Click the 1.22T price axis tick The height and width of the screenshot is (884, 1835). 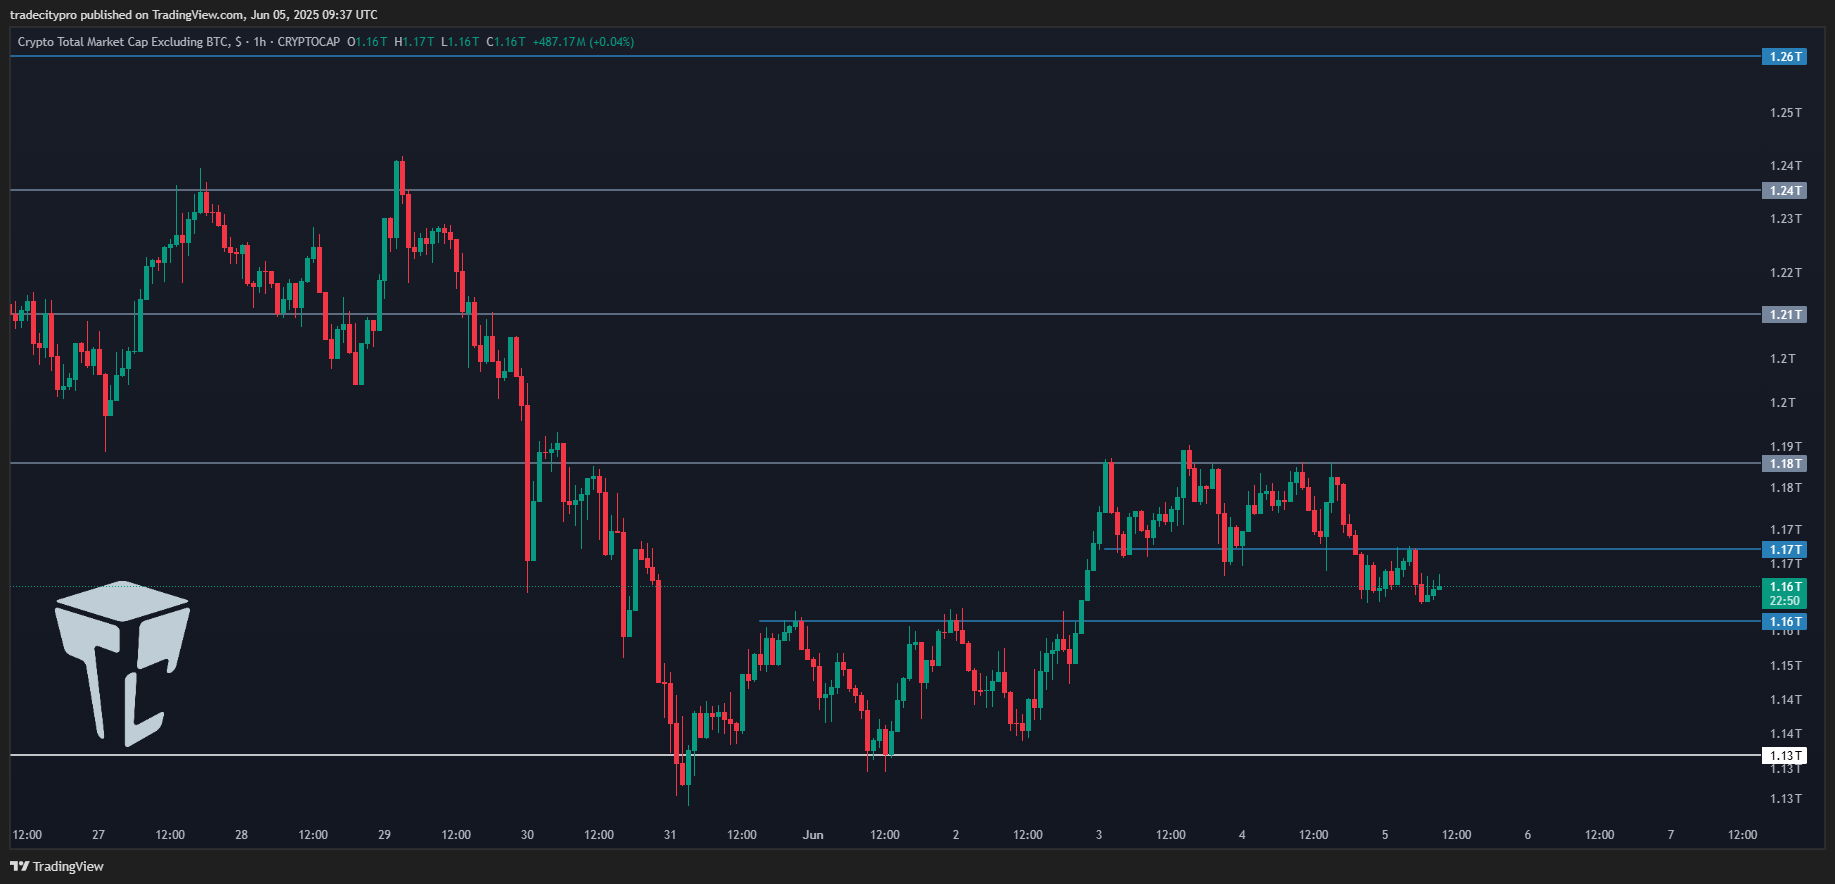1786,272
